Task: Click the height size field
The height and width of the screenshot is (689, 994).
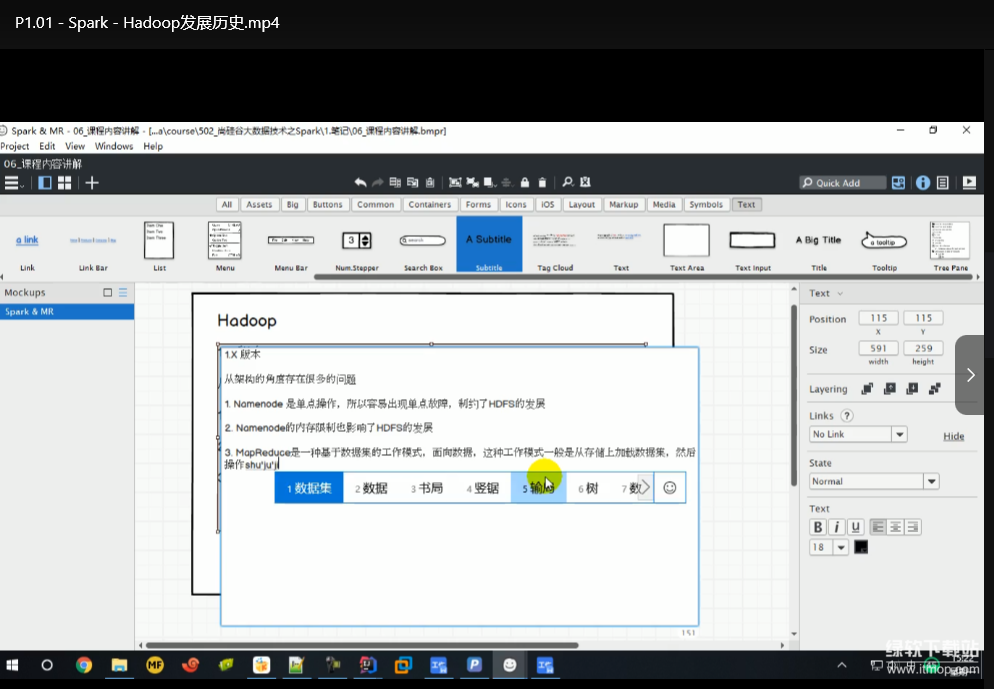Action: [923, 348]
